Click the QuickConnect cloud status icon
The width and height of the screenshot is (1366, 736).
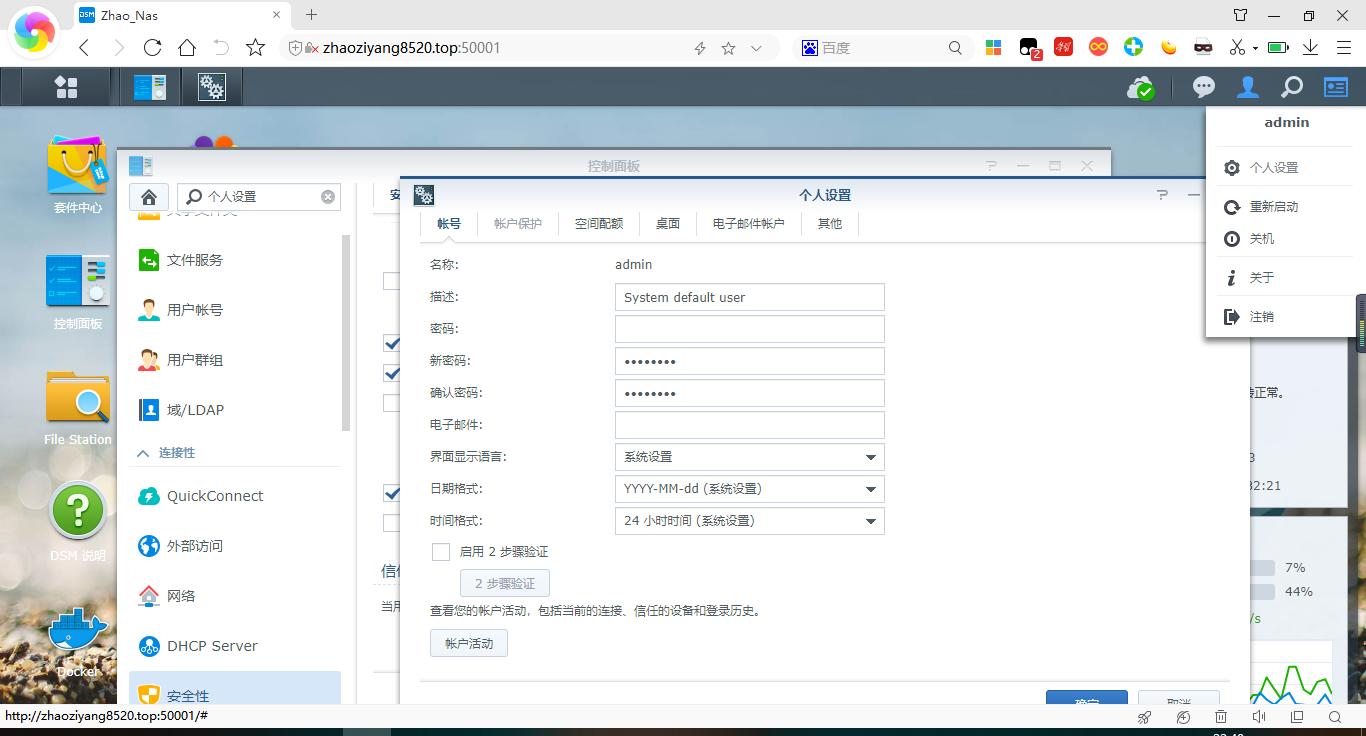click(1141, 87)
